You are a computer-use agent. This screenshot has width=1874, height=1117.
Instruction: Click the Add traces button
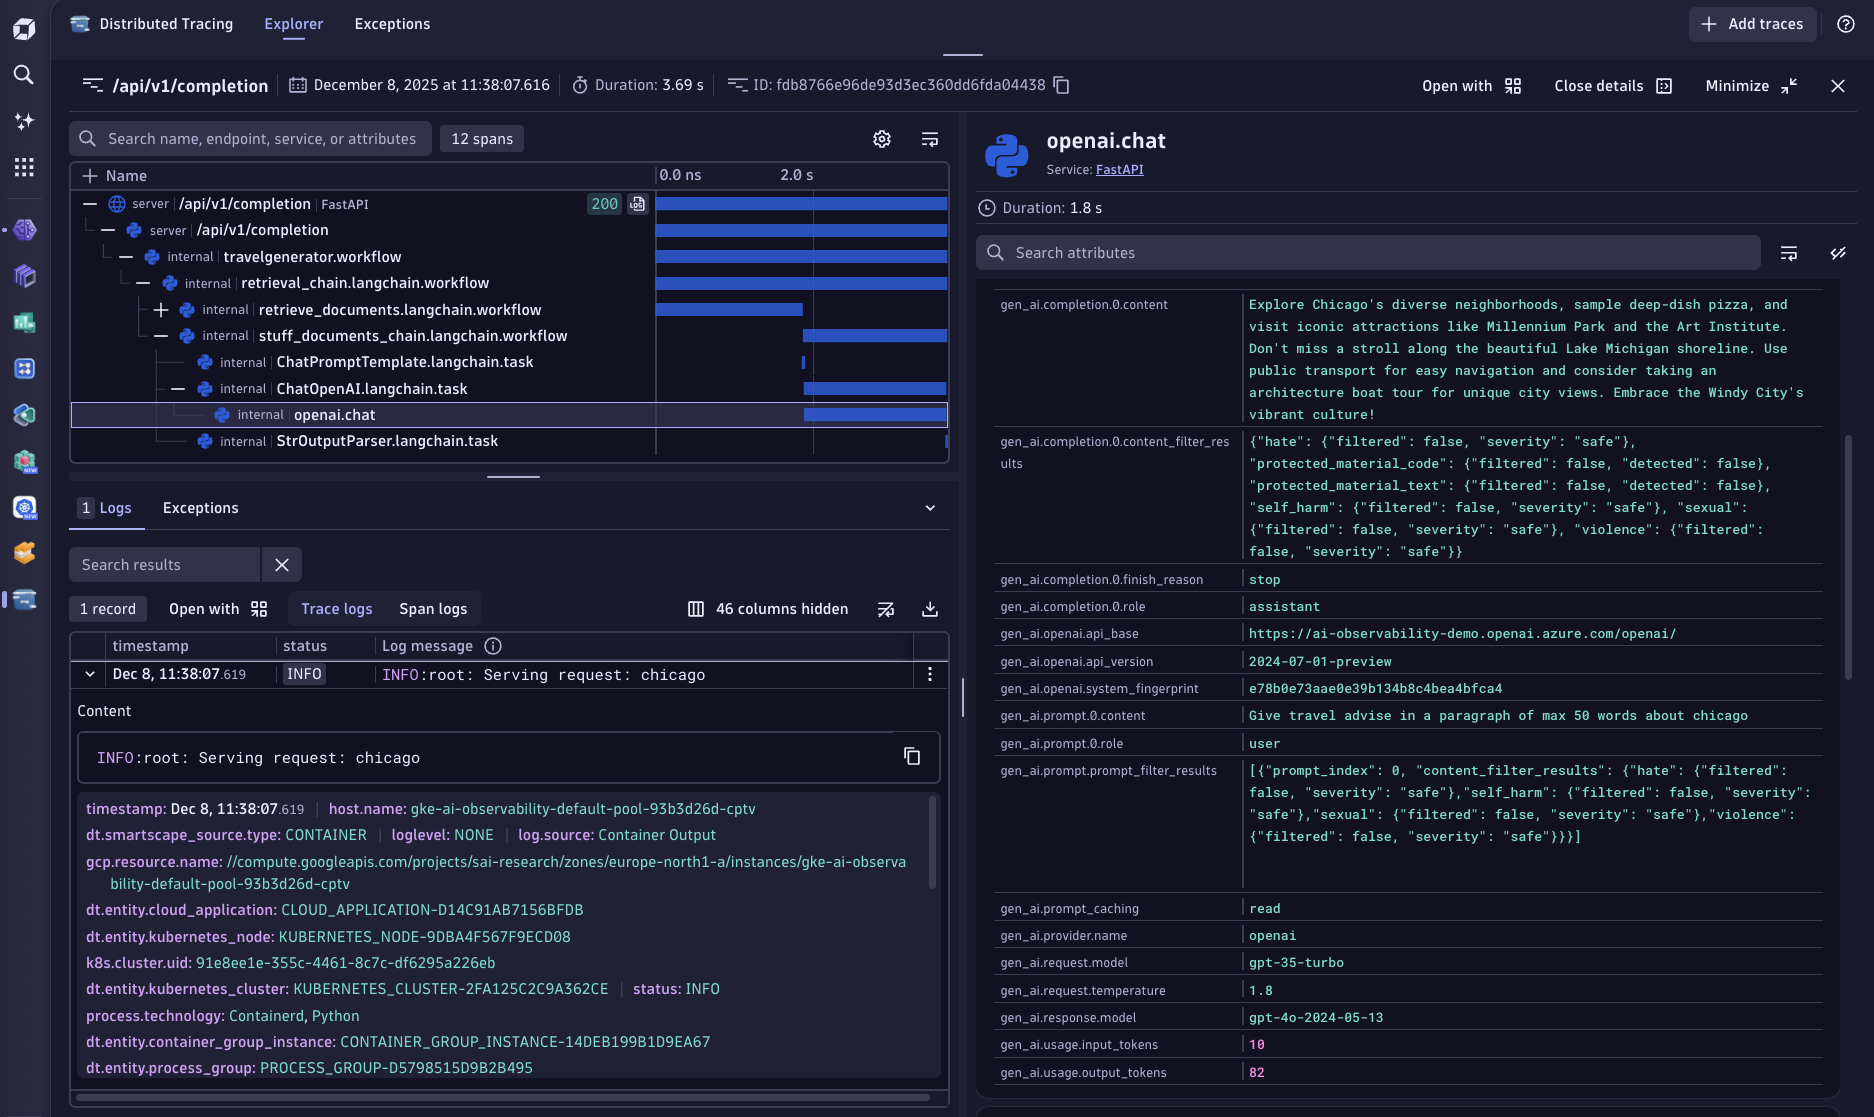(x=1751, y=24)
